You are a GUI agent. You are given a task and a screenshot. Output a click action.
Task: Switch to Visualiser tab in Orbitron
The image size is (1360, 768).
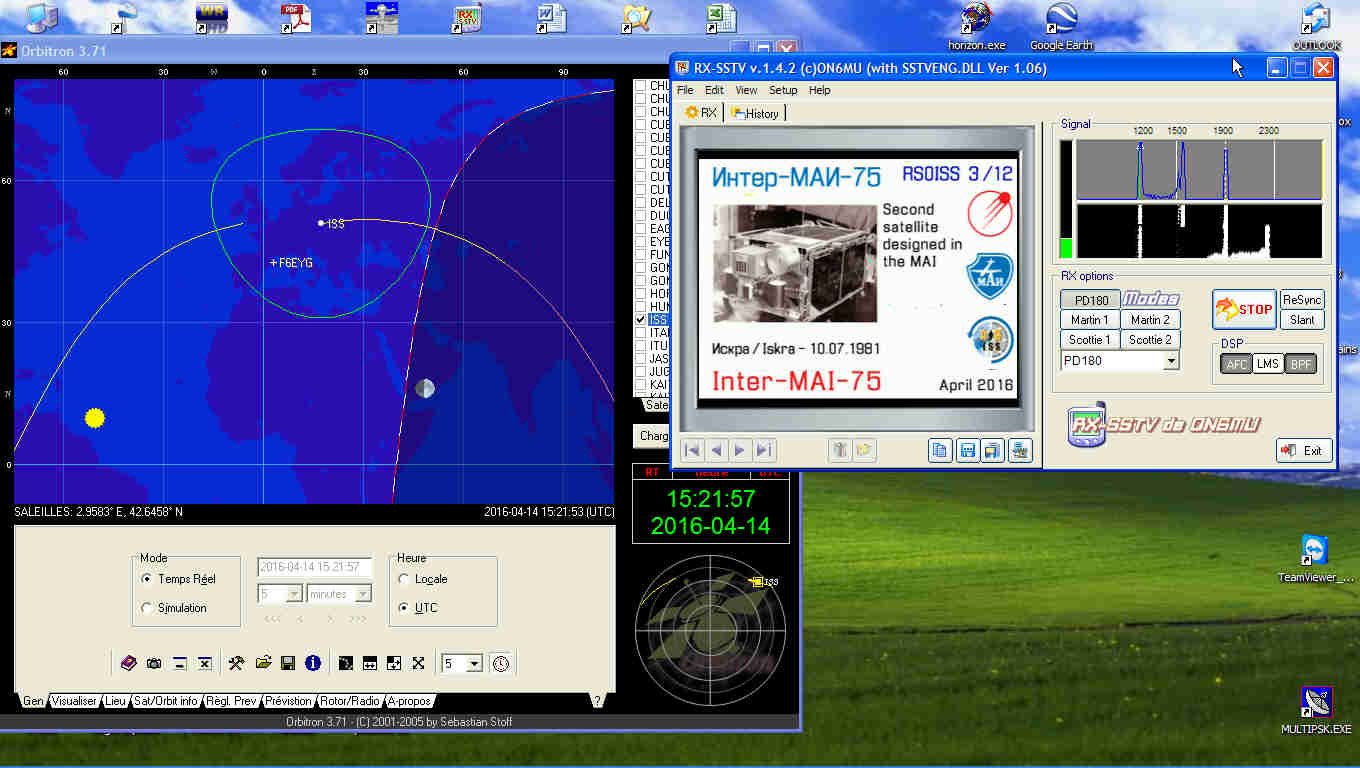click(x=74, y=701)
